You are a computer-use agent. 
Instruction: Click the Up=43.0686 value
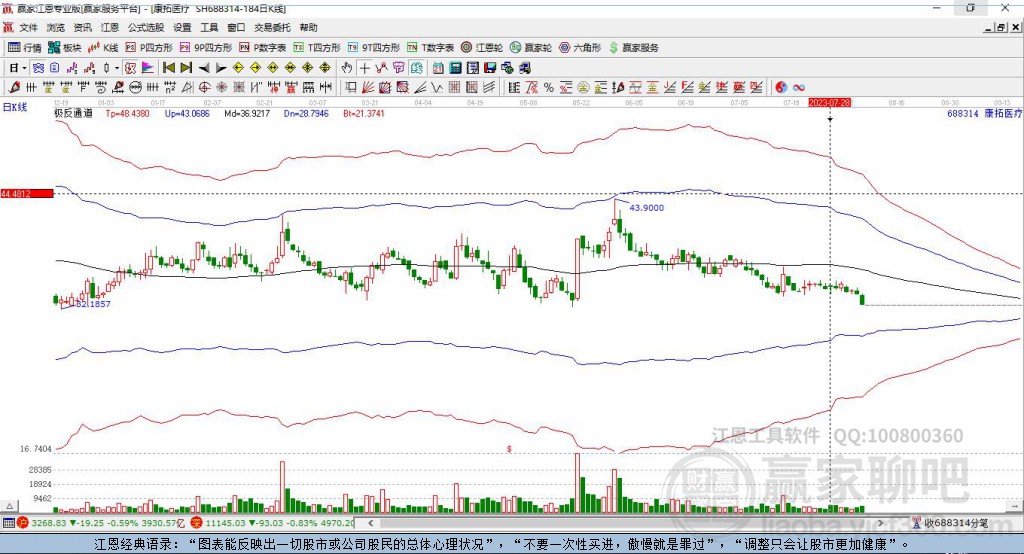point(187,113)
